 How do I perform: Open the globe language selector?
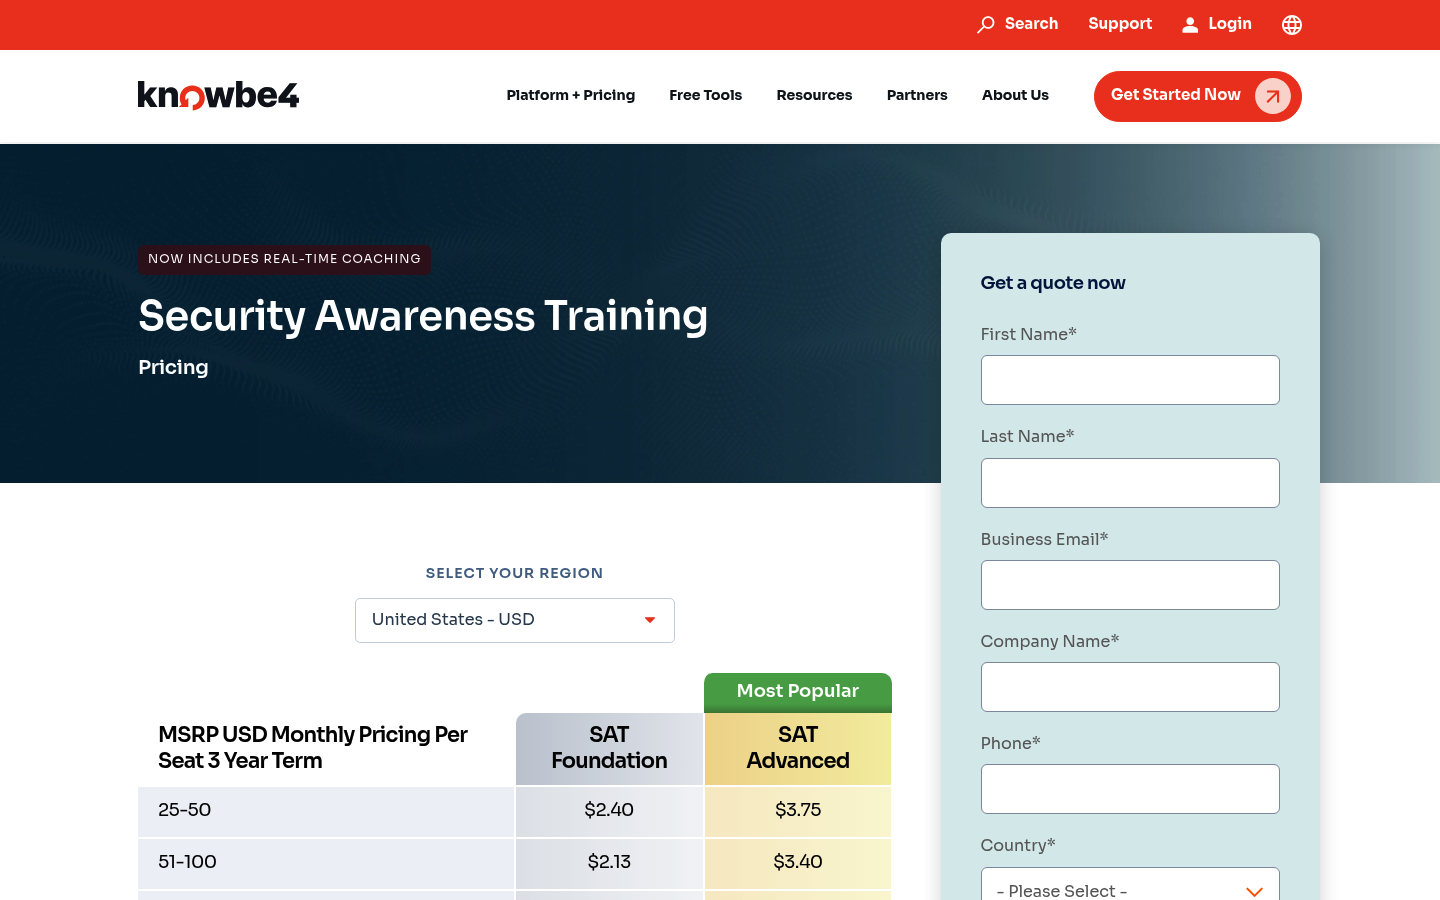click(x=1292, y=24)
